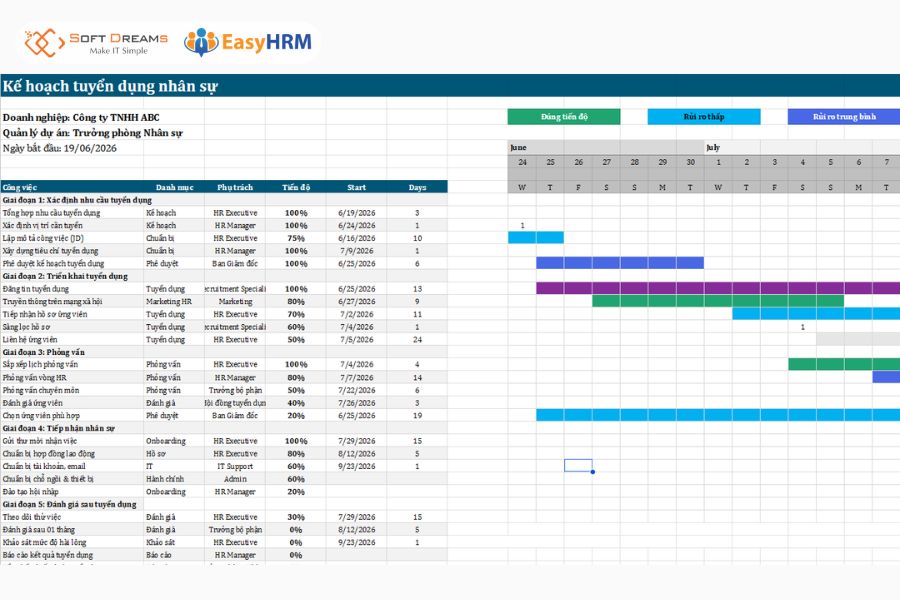
Task: Select the '6/16/2026' start date cell
Action: [356, 238]
